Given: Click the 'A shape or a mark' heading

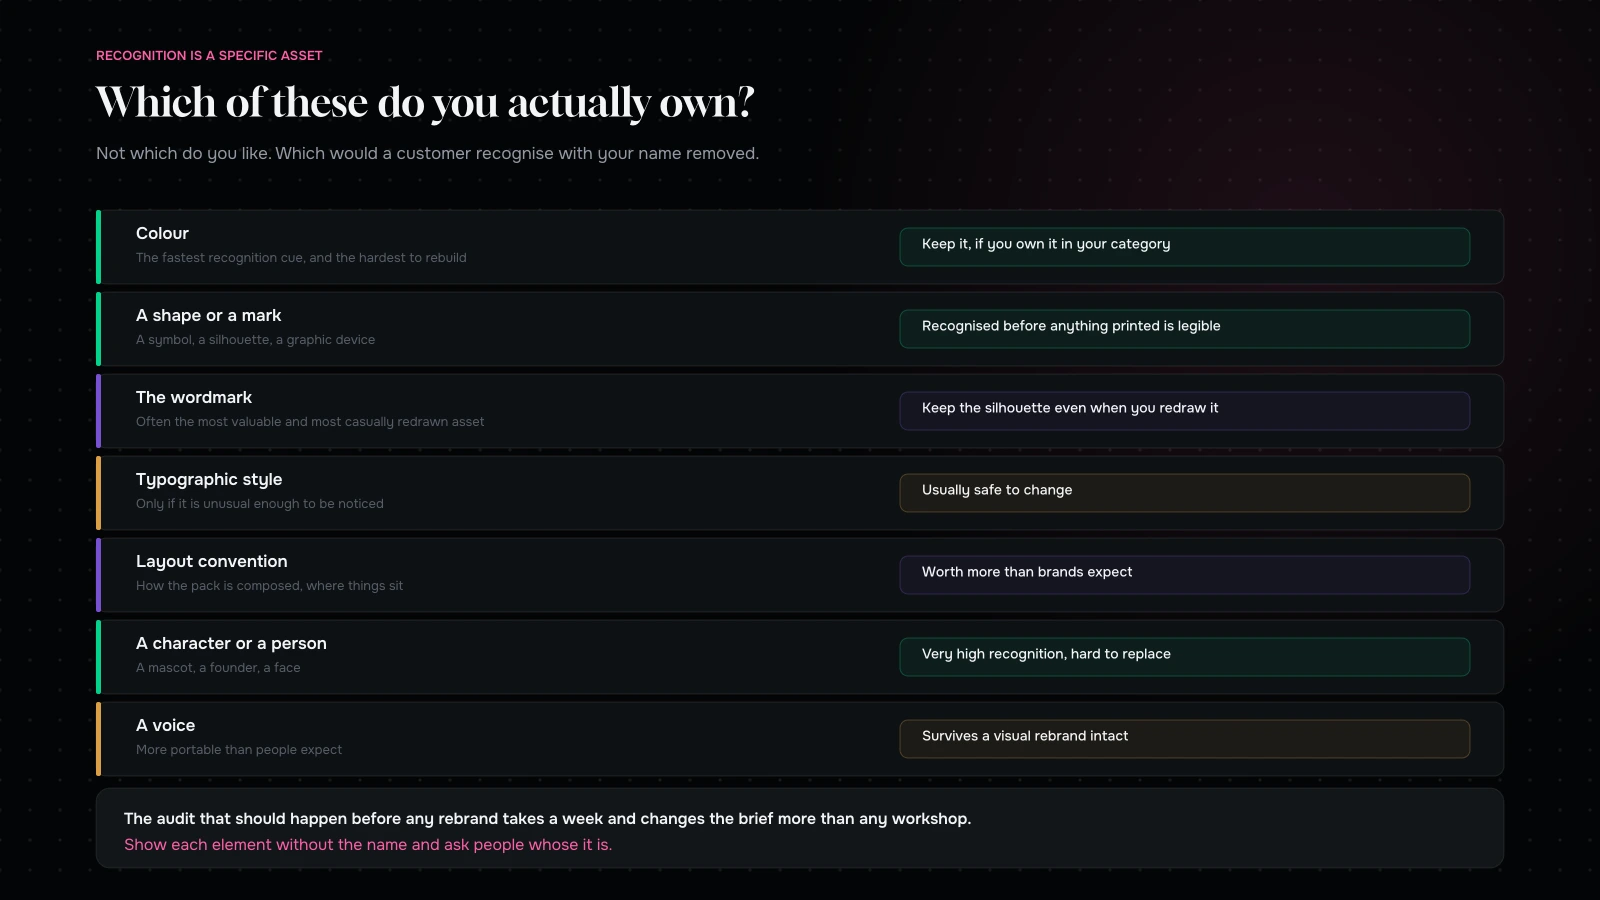Looking at the screenshot, I should coord(208,315).
